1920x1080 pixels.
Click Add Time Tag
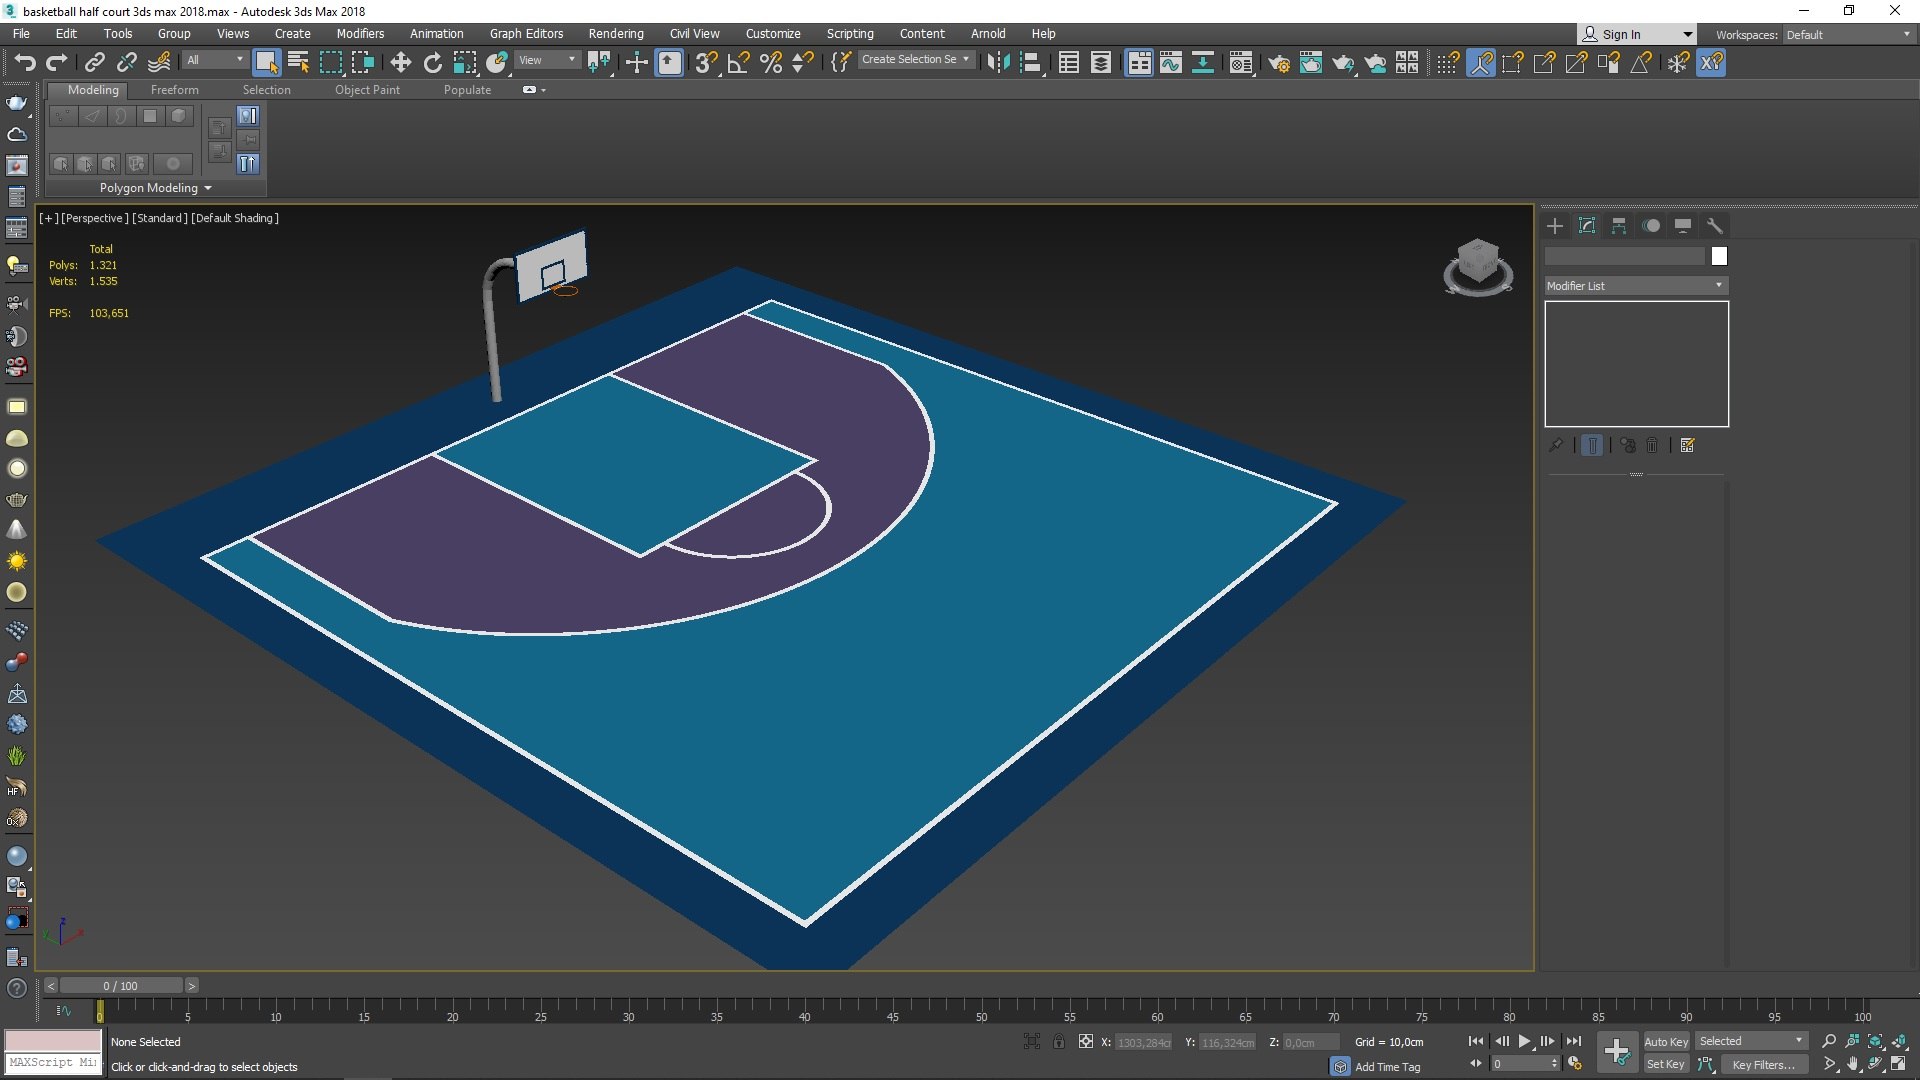1387,1067
